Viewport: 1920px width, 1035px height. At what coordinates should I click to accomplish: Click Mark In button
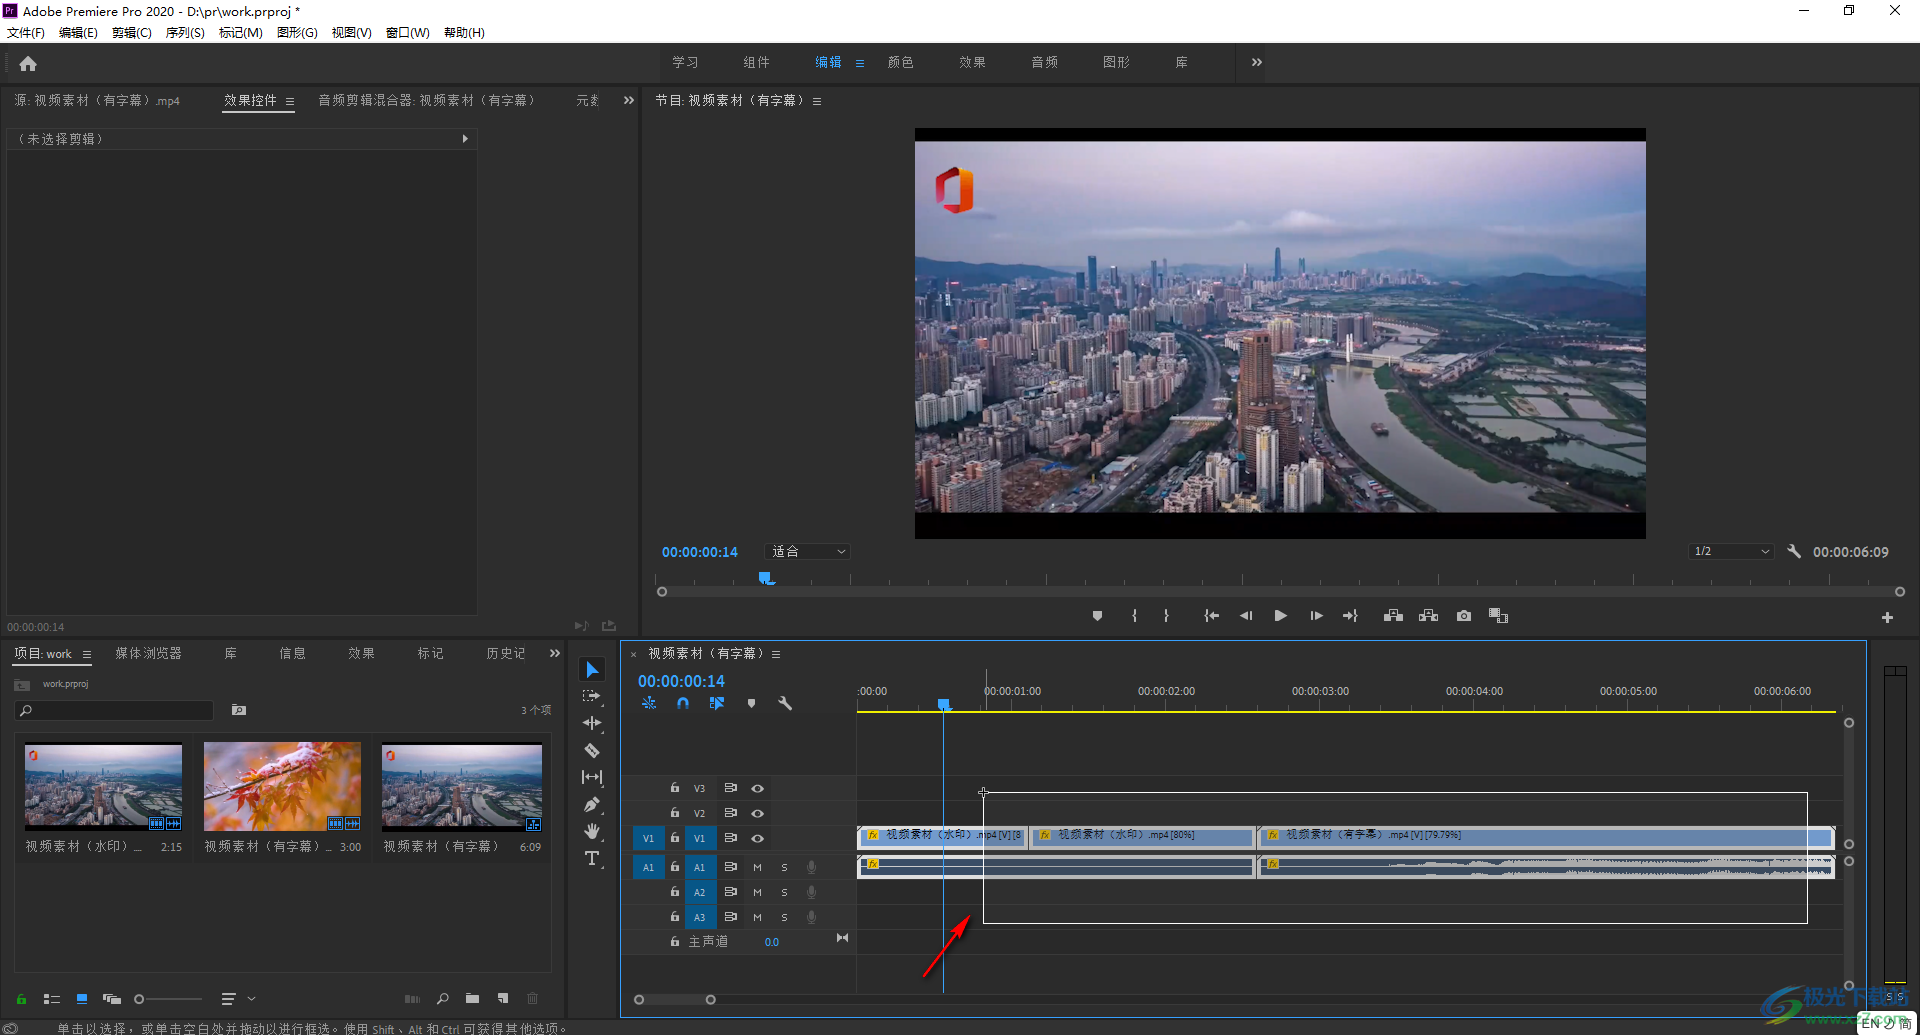[x=1134, y=616]
